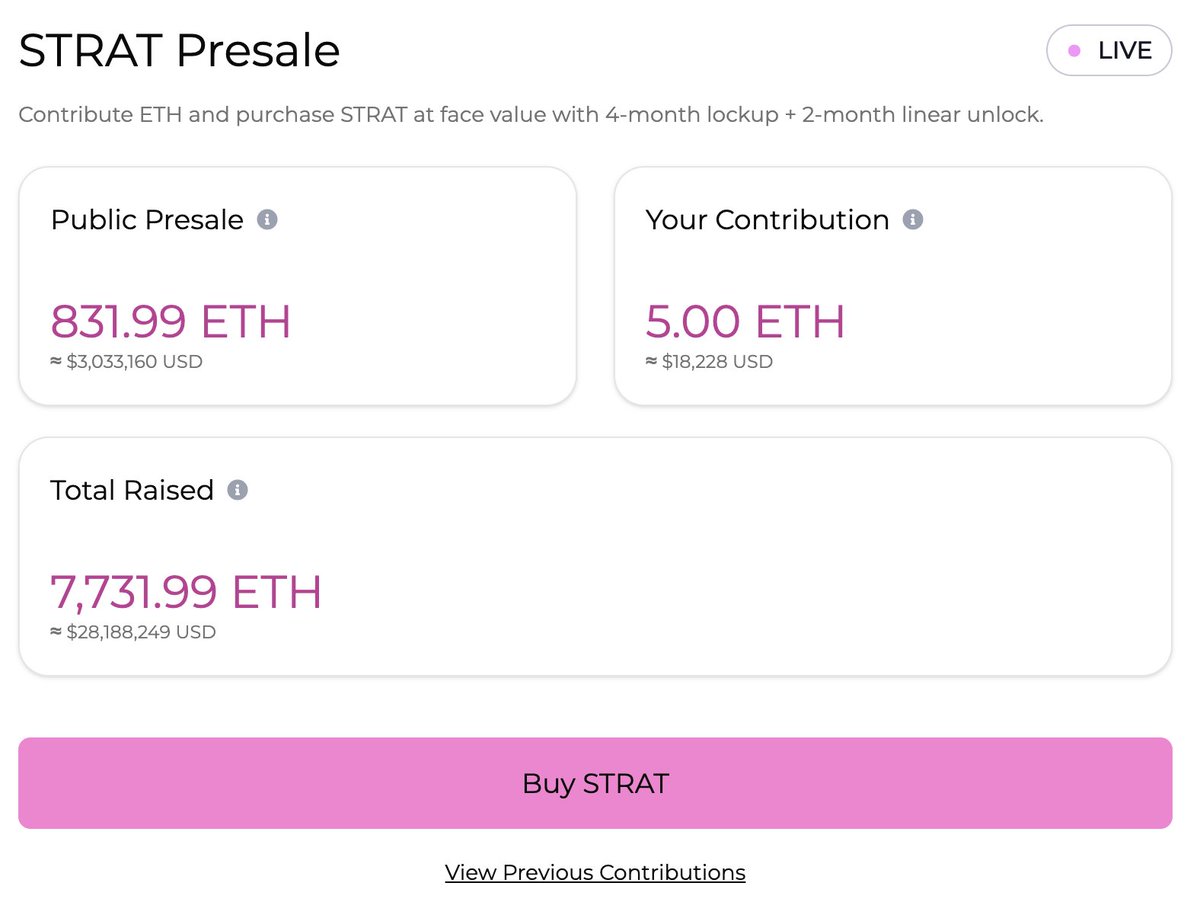
Task: Select the 7,731.99 ETH total amount
Action: tap(186, 592)
